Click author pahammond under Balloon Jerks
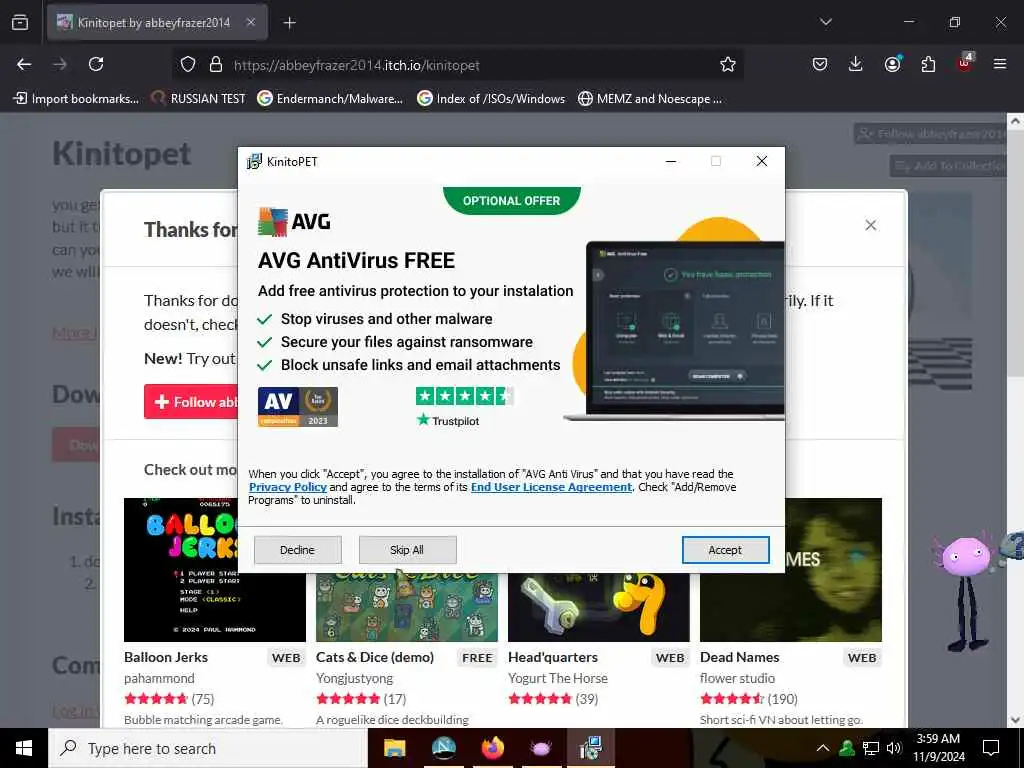Viewport: 1024px width, 768px height. 159,679
